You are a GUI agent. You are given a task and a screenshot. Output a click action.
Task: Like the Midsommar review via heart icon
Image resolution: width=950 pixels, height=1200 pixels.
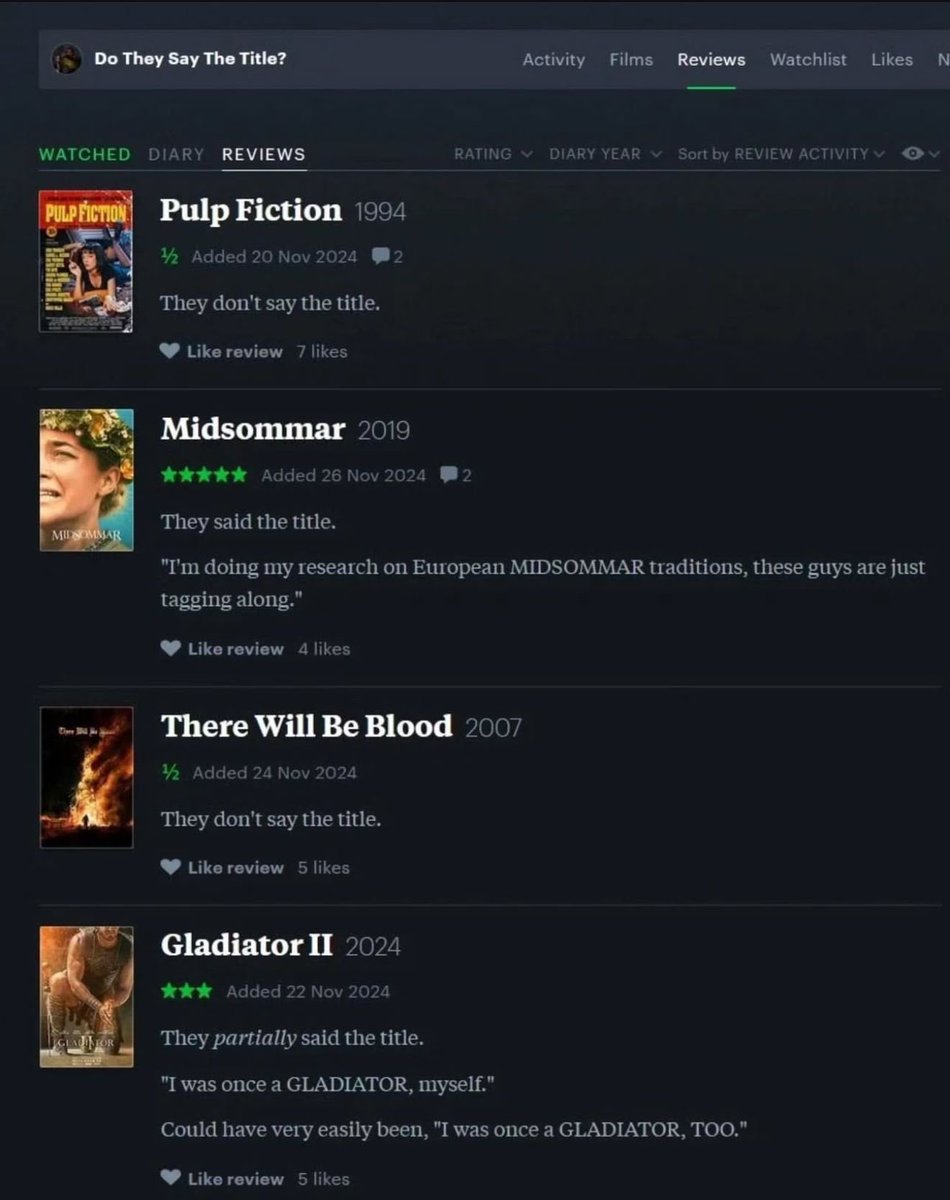point(170,648)
